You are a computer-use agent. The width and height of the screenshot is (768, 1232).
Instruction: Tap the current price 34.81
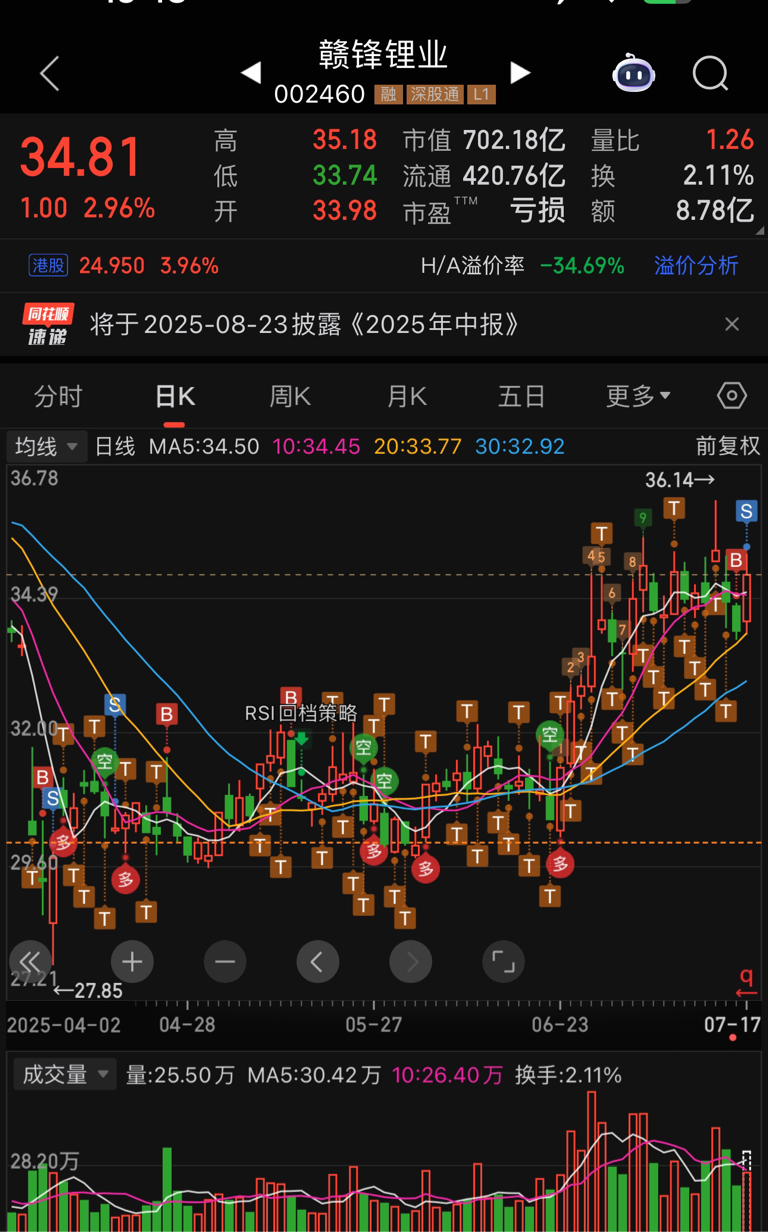click(82, 157)
